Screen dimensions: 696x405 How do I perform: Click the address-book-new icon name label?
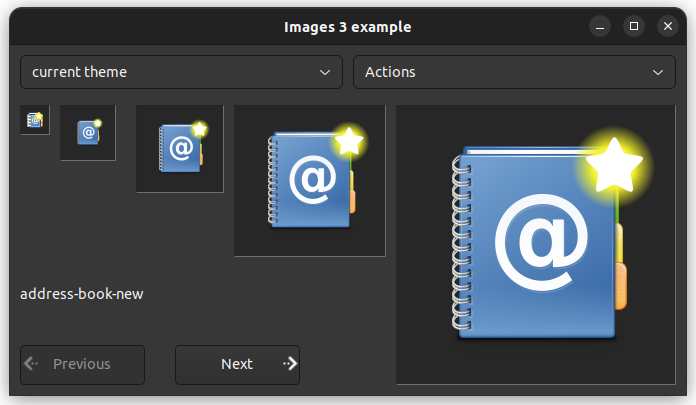pyautogui.click(x=82, y=294)
